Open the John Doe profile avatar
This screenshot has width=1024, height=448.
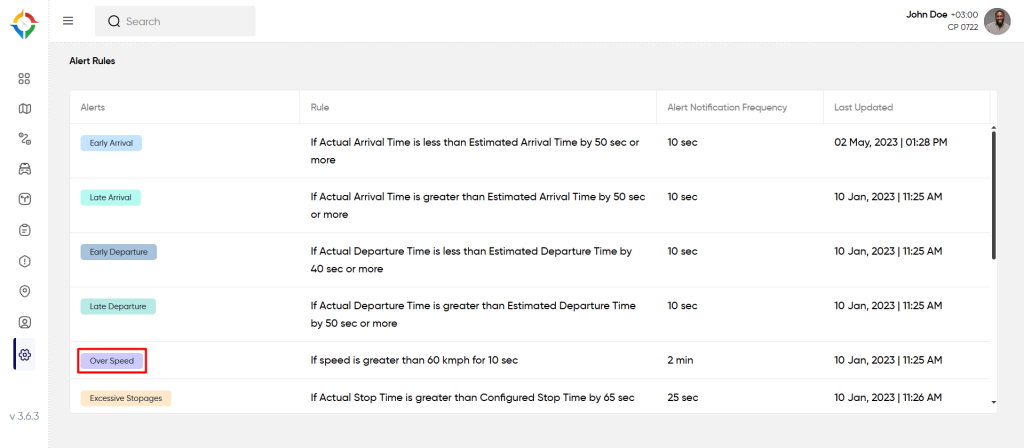[997, 21]
